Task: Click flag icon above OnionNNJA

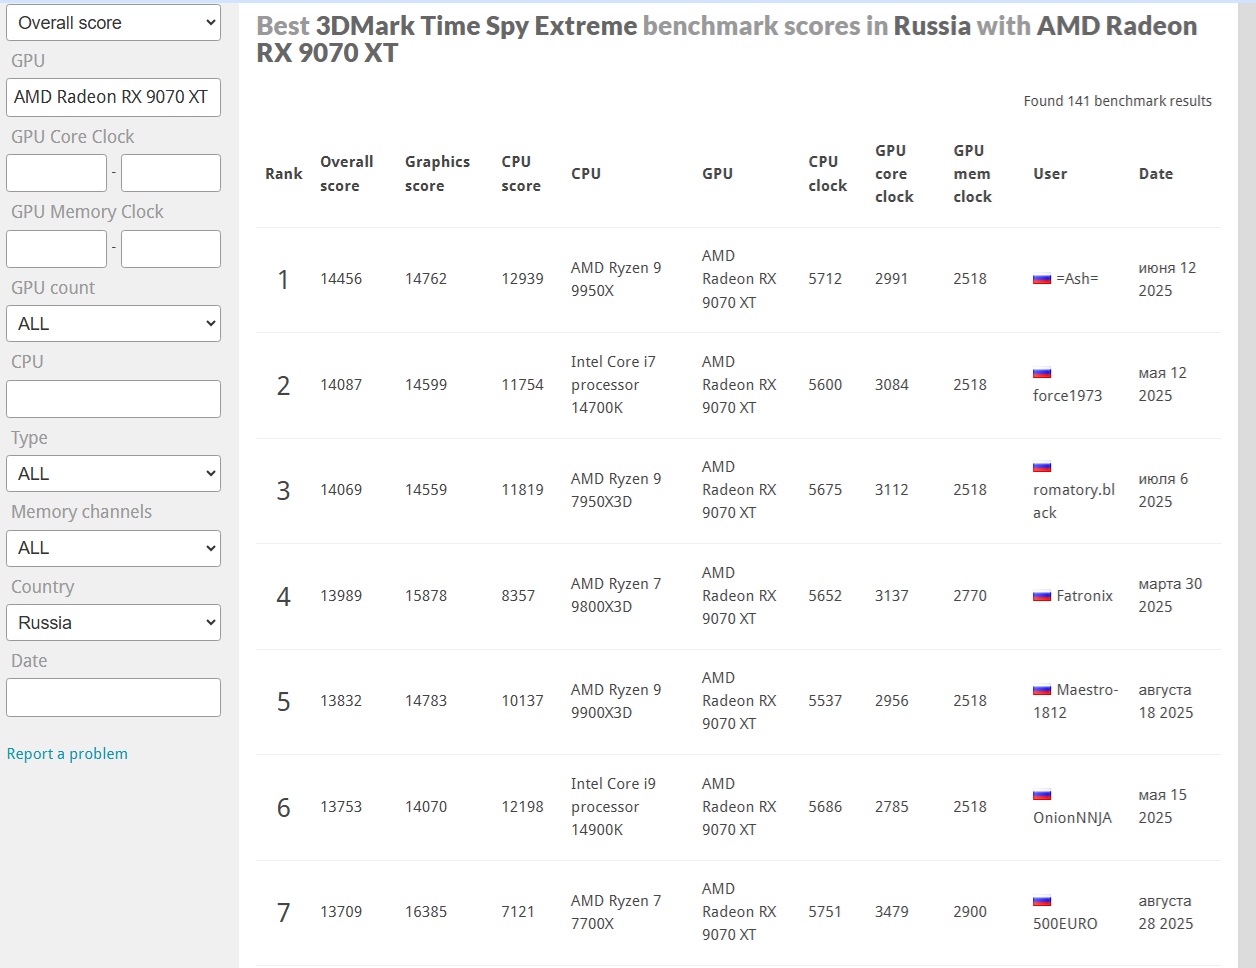Action: point(1042,795)
